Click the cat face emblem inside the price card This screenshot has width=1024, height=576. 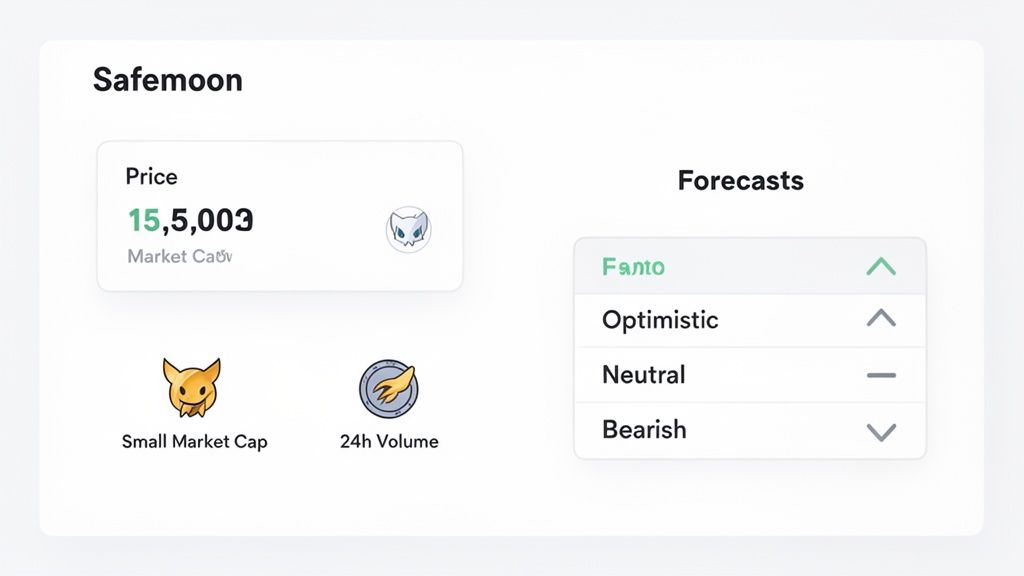pos(408,229)
